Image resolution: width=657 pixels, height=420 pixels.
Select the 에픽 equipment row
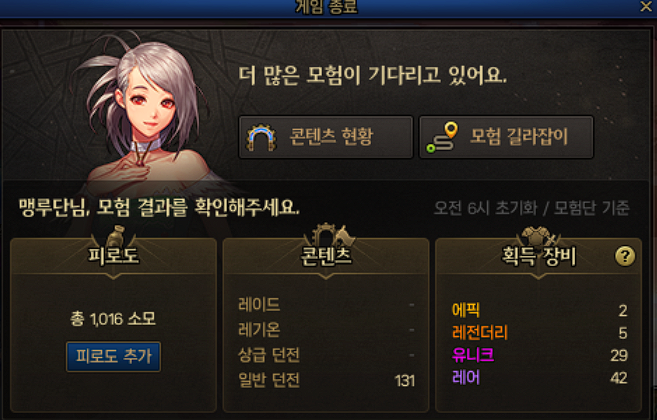(539, 310)
